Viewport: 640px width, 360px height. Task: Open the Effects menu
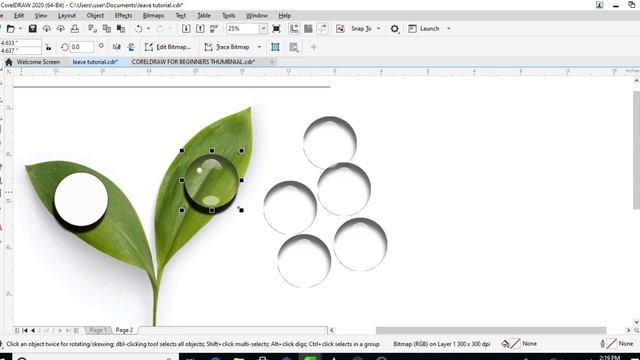click(x=123, y=16)
